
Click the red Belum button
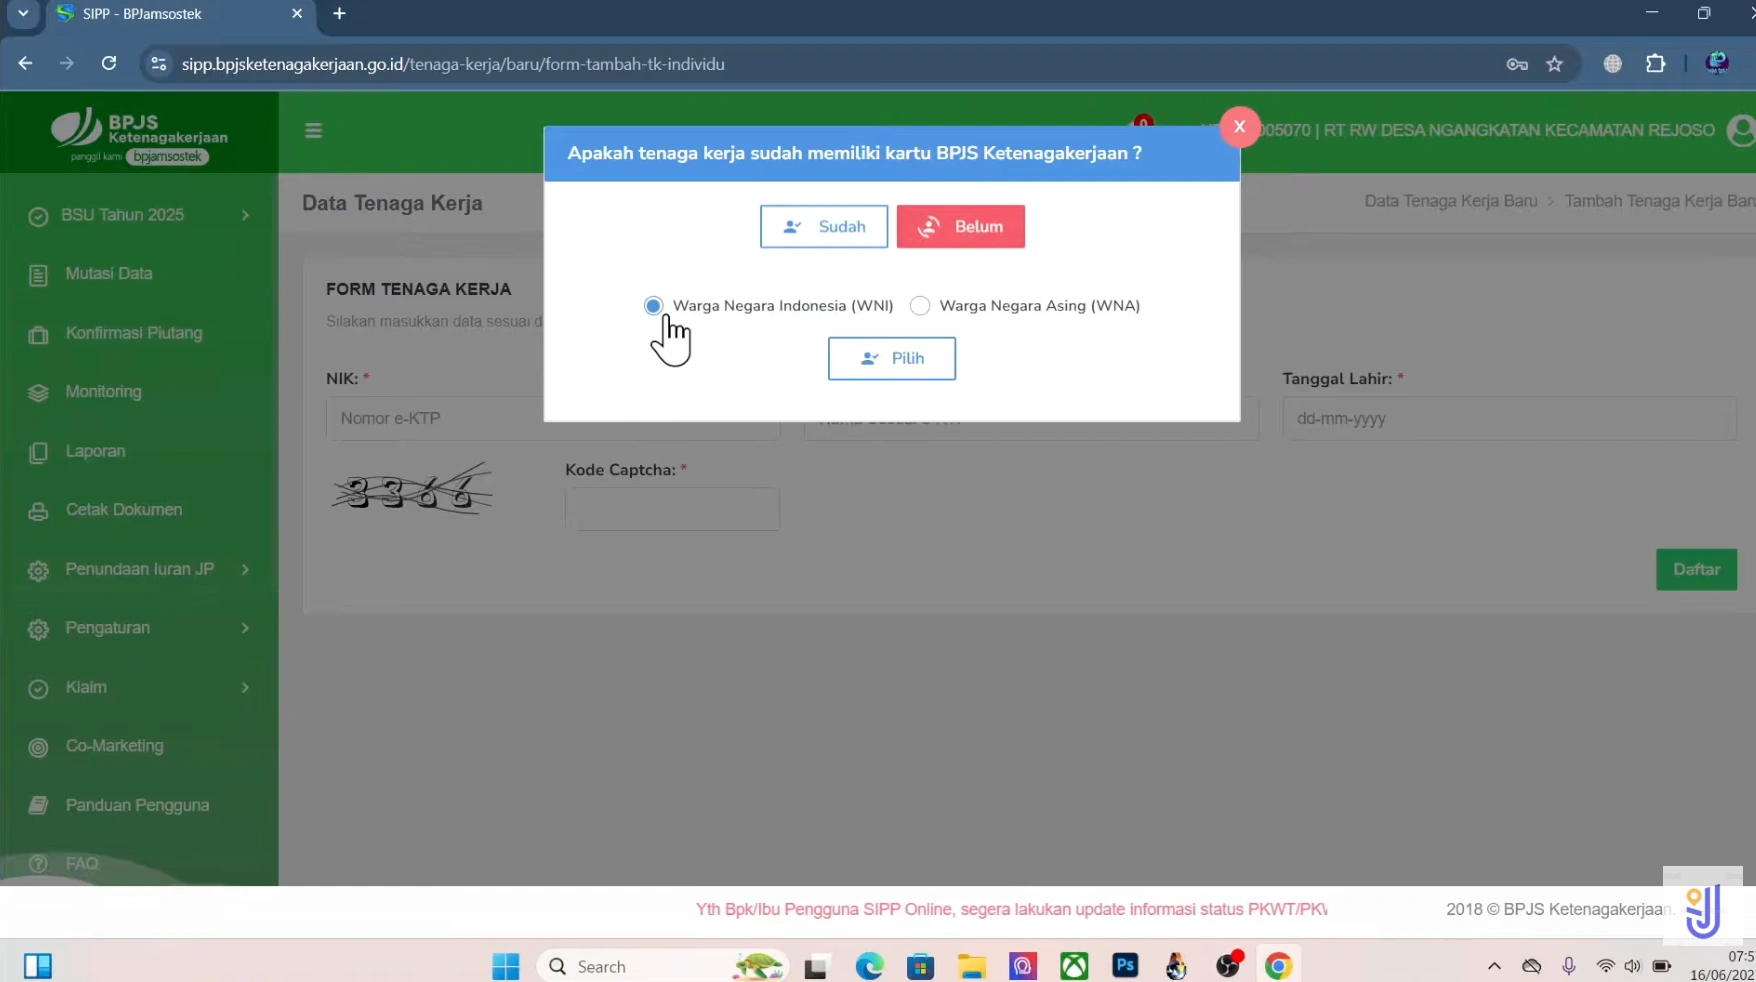960,227
